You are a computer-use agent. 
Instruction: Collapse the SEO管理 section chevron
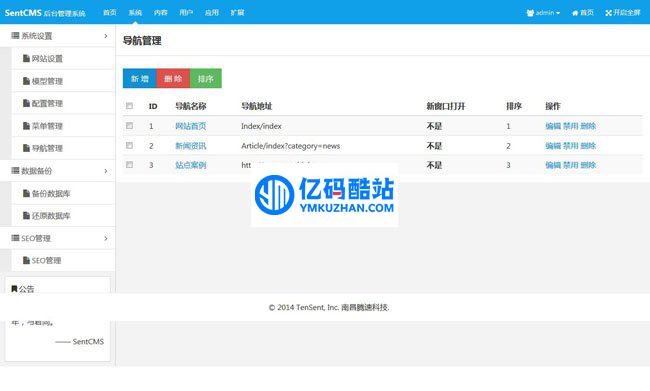coord(106,238)
